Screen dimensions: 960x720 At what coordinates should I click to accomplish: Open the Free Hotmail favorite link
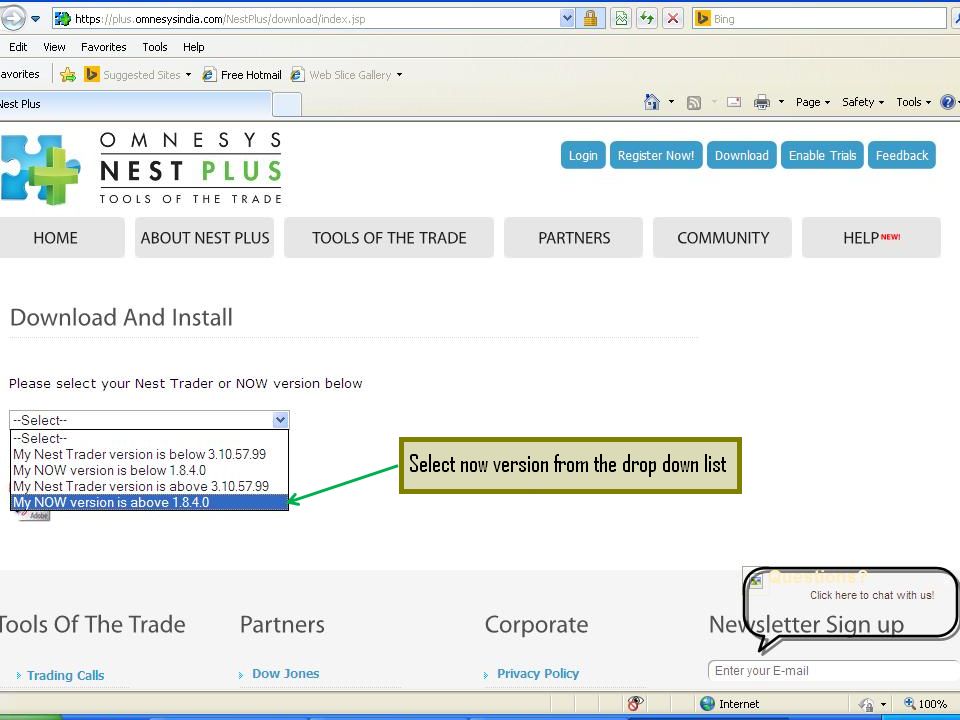pyautogui.click(x=242, y=75)
